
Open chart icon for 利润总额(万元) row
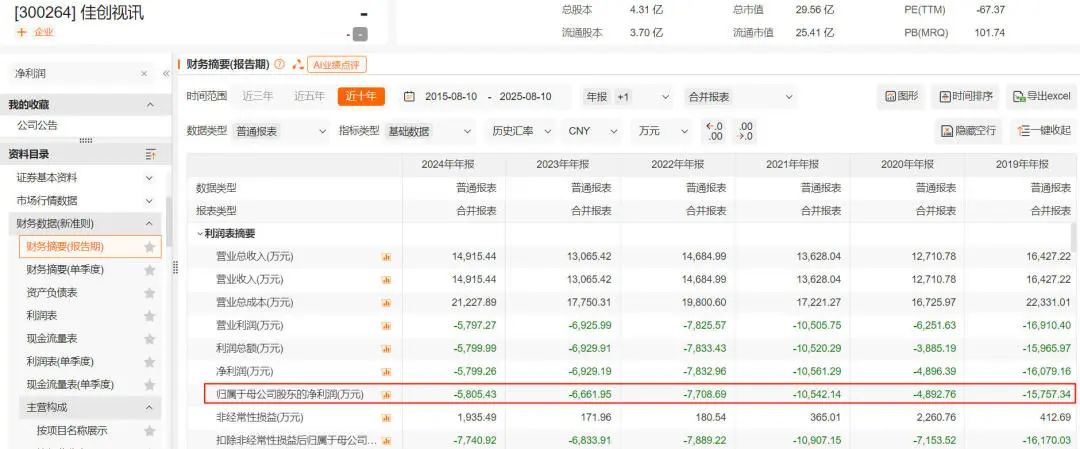click(386, 348)
